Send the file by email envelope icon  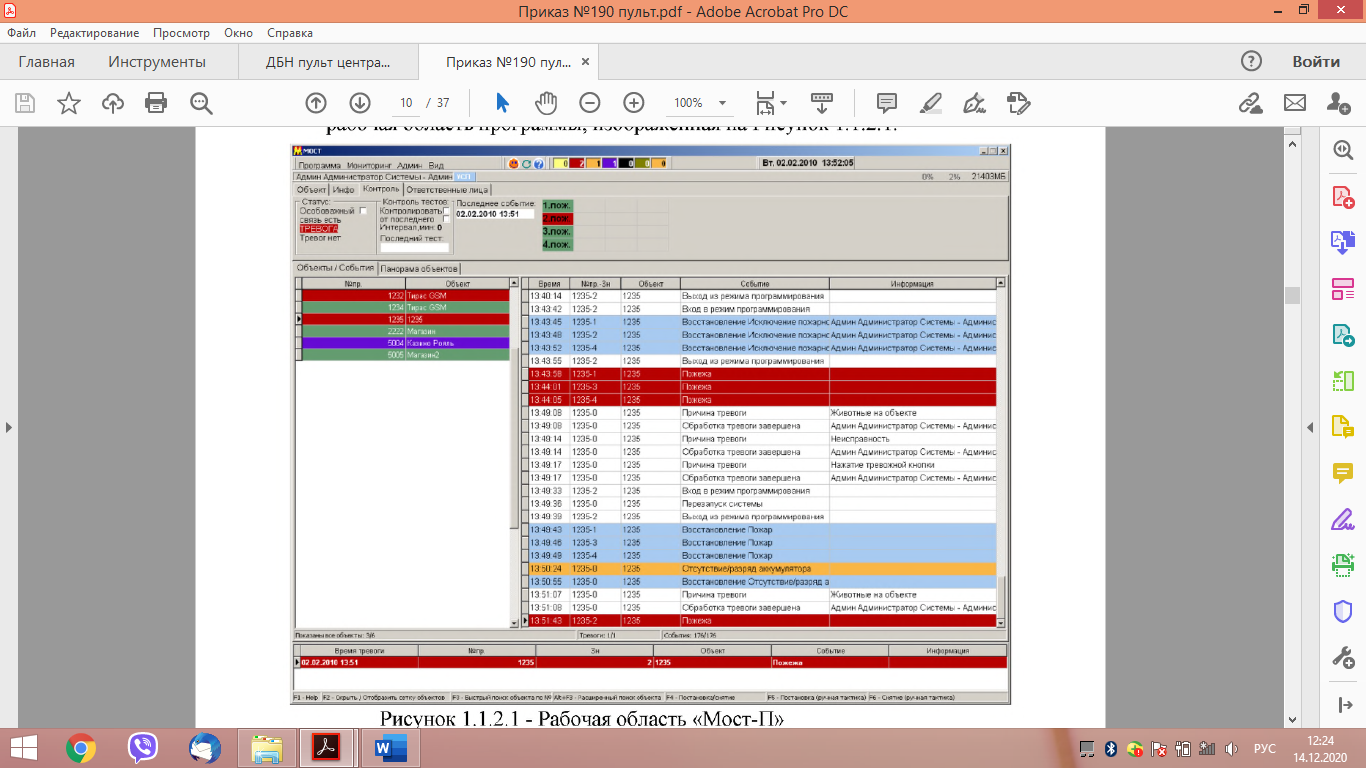pos(1294,102)
